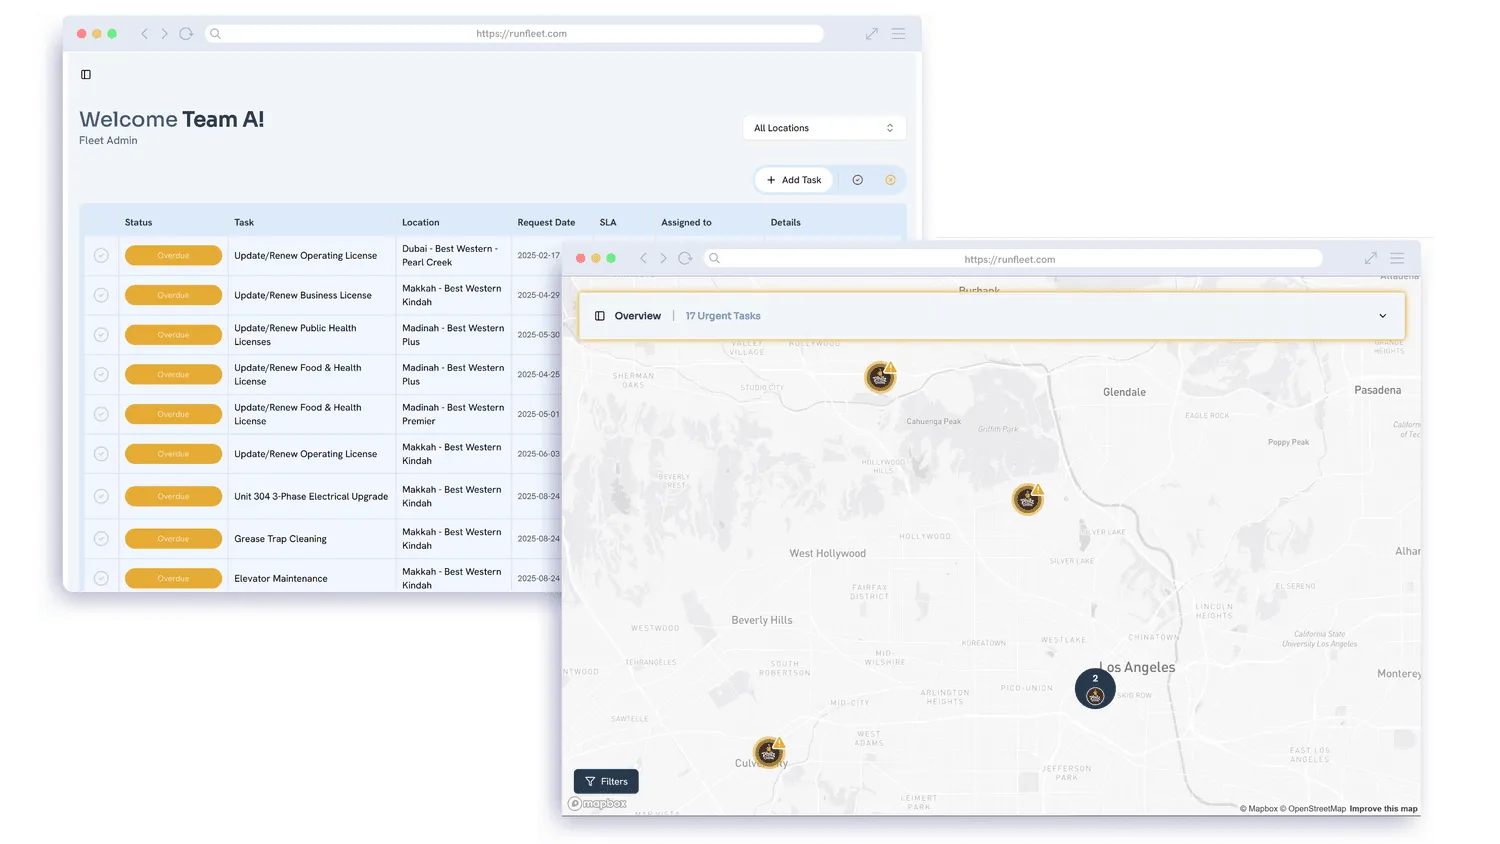This screenshot has width=1500, height=844.
Task: Open the Filters button on the map
Action: point(606,782)
